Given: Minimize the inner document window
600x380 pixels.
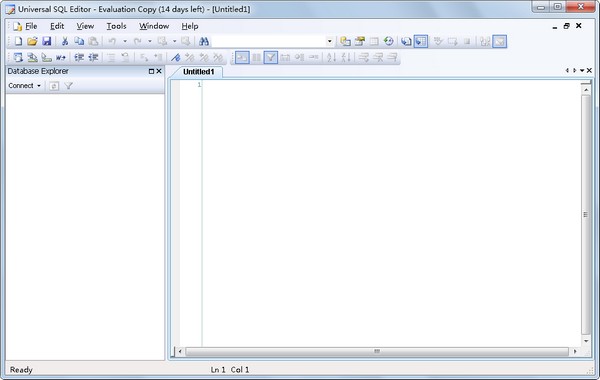Looking at the screenshot, I should (555, 27).
